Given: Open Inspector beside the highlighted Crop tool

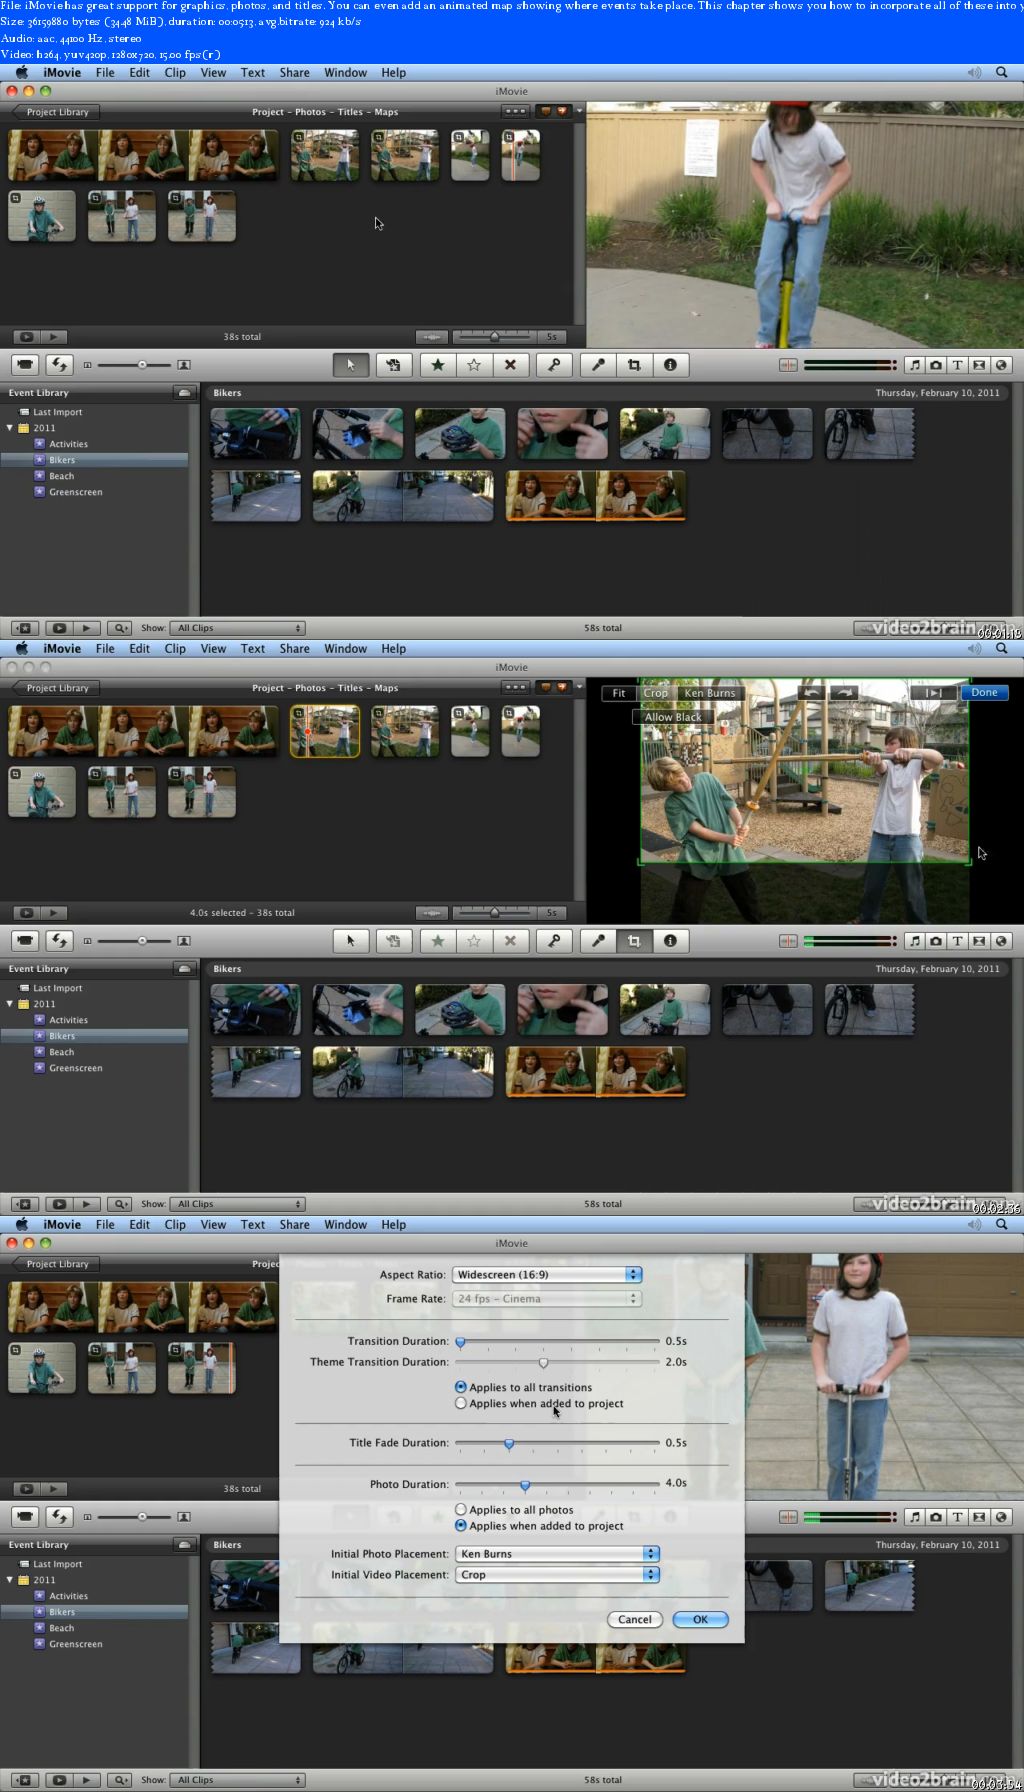Looking at the screenshot, I should (x=670, y=941).
